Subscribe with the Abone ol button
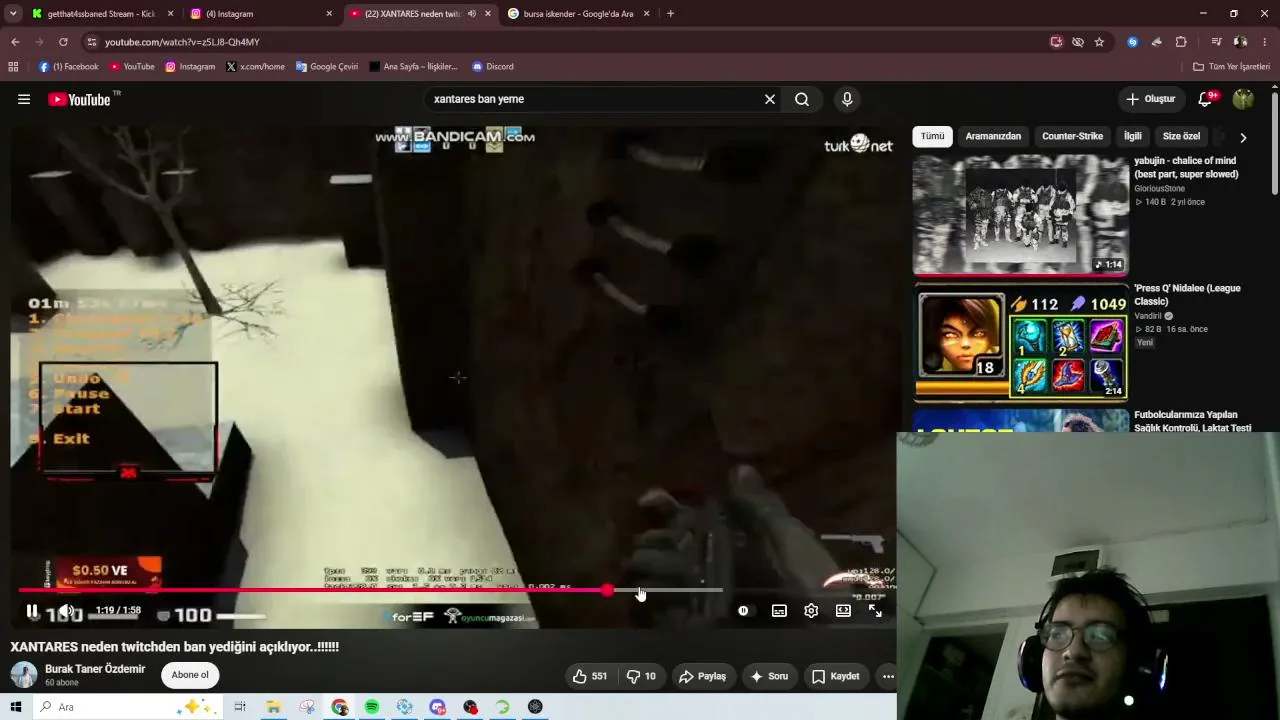Image resolution: width=1280 pixels, height=720 pixels. point(190,675)
